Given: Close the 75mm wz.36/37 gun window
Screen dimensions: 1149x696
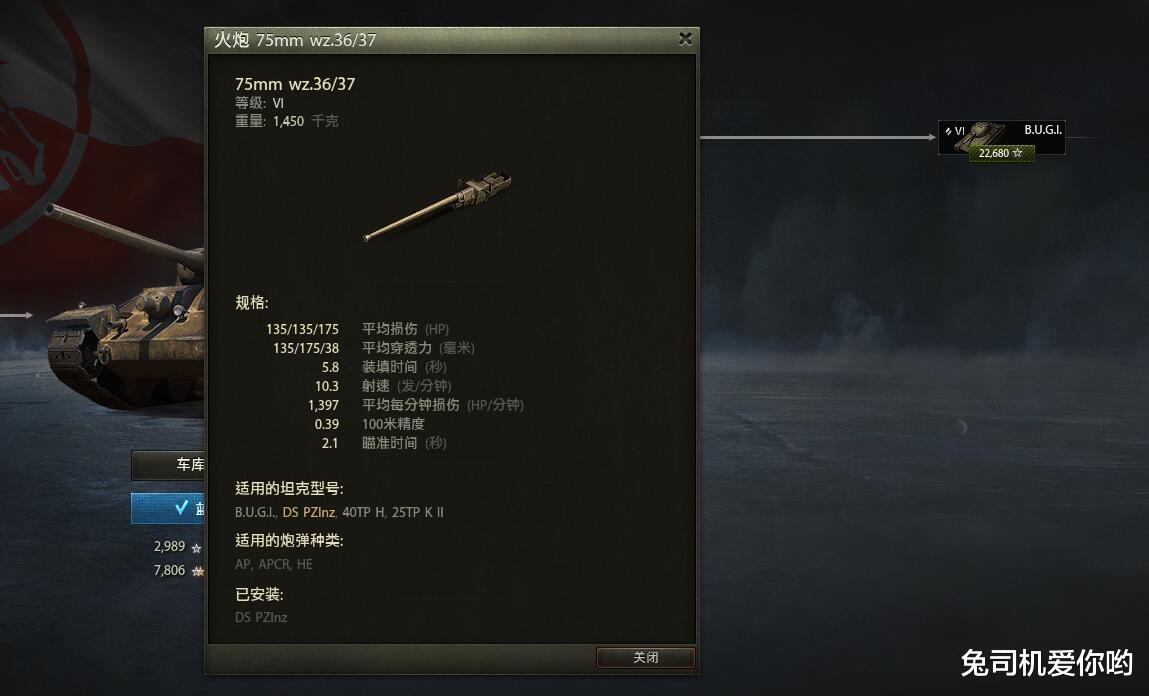Looking at the screenshot, I should [685, 39].
